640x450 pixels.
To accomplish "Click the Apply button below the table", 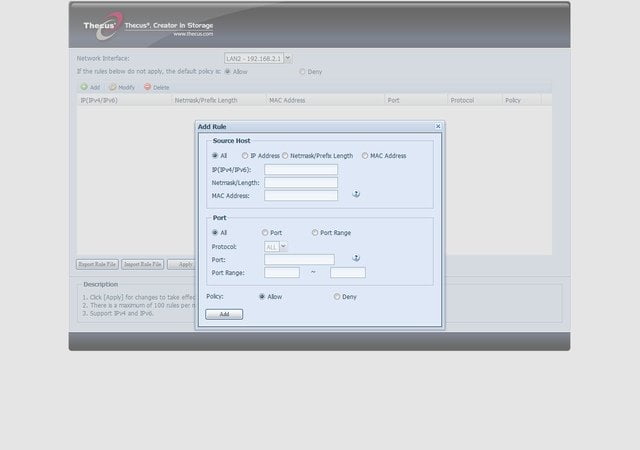I will 181,264.
